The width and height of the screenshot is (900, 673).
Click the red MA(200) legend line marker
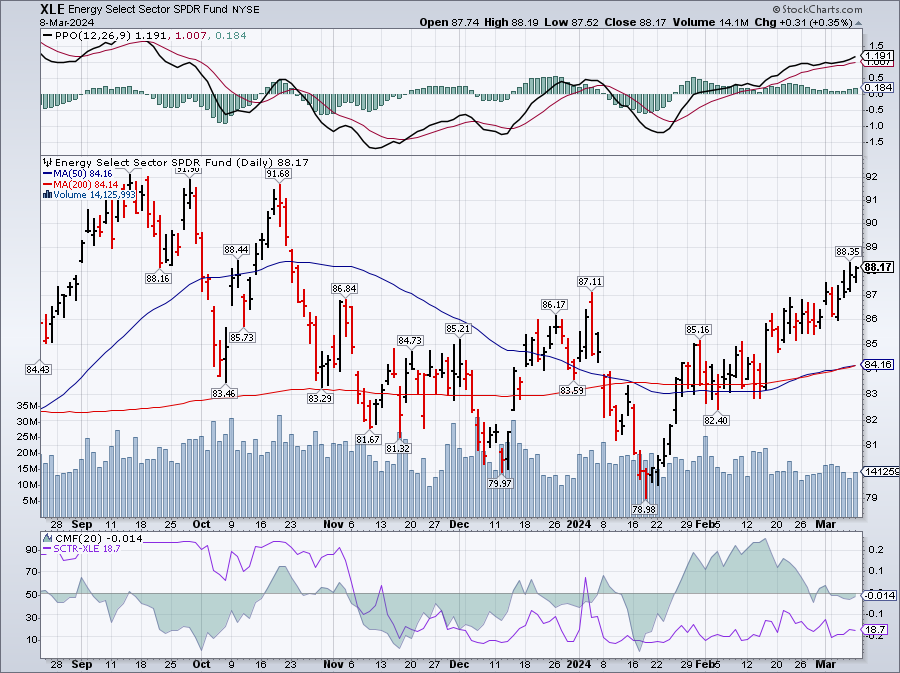click(47, 184)
